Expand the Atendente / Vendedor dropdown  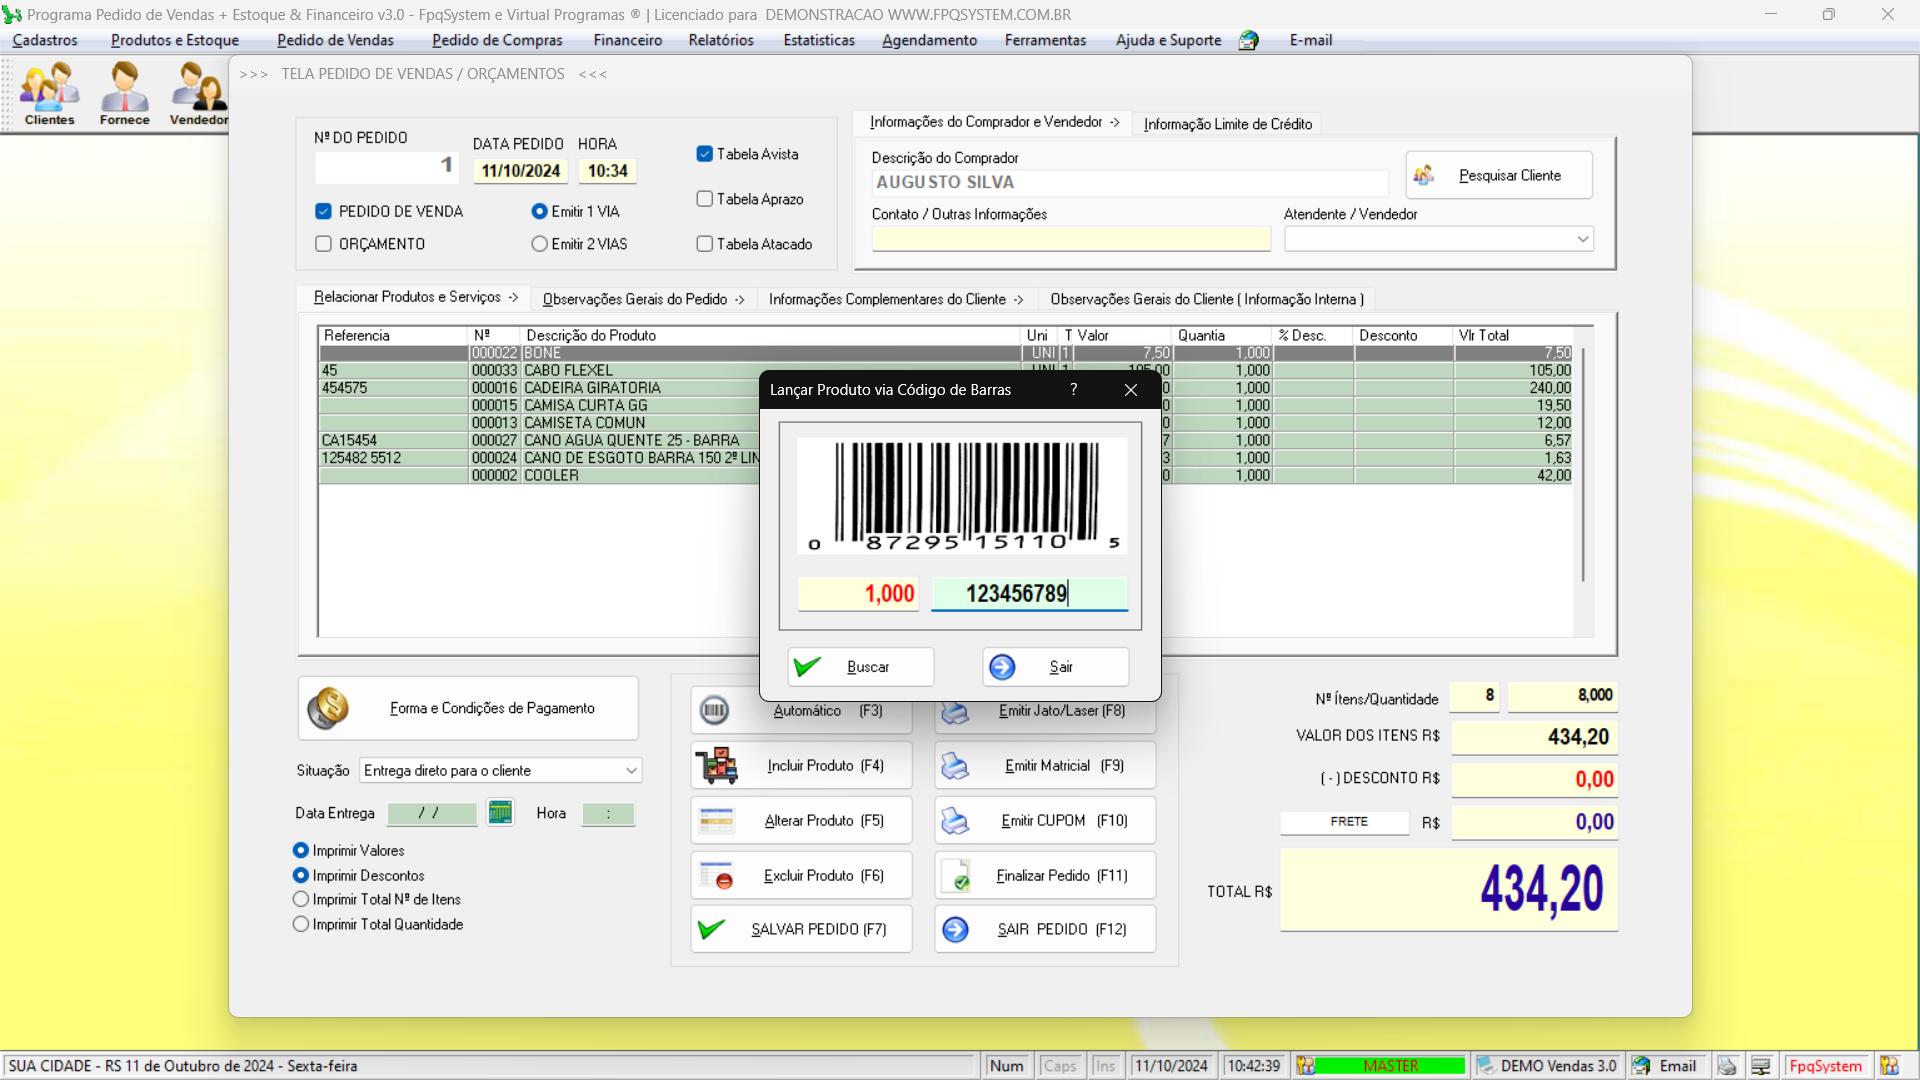pos(1582,239)
